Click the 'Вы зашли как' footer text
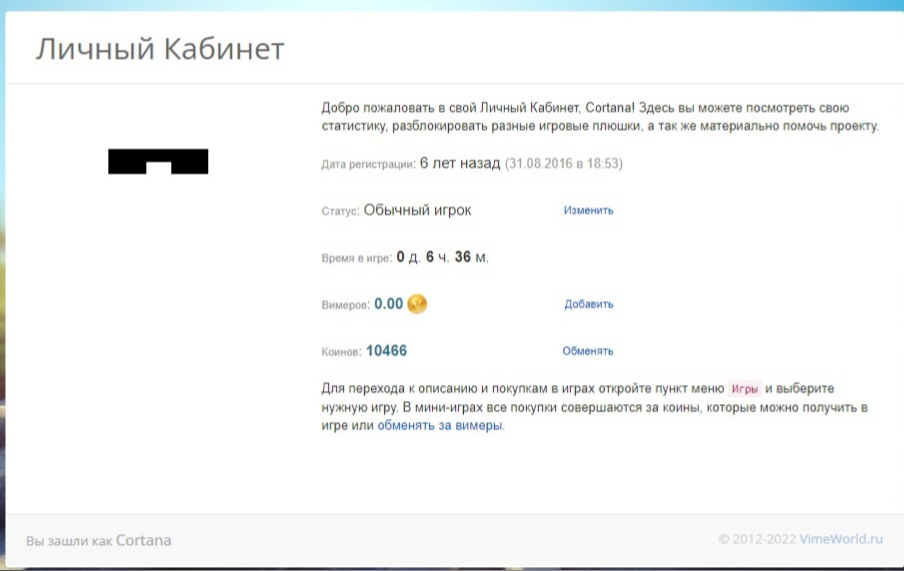The width and height of the screenshot is (904, 571). click(x=69, y=541)
